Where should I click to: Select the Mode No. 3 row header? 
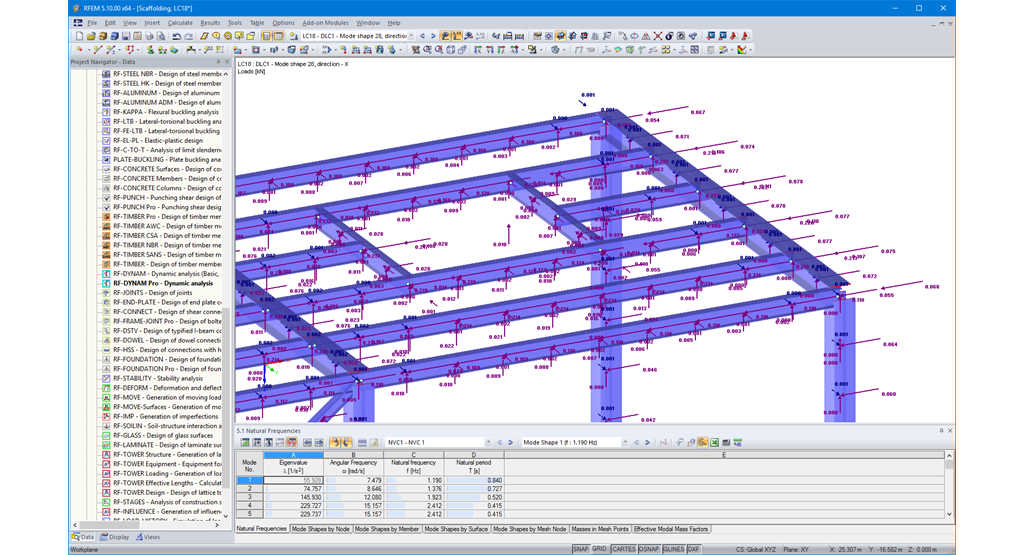(x=249, y=497)
